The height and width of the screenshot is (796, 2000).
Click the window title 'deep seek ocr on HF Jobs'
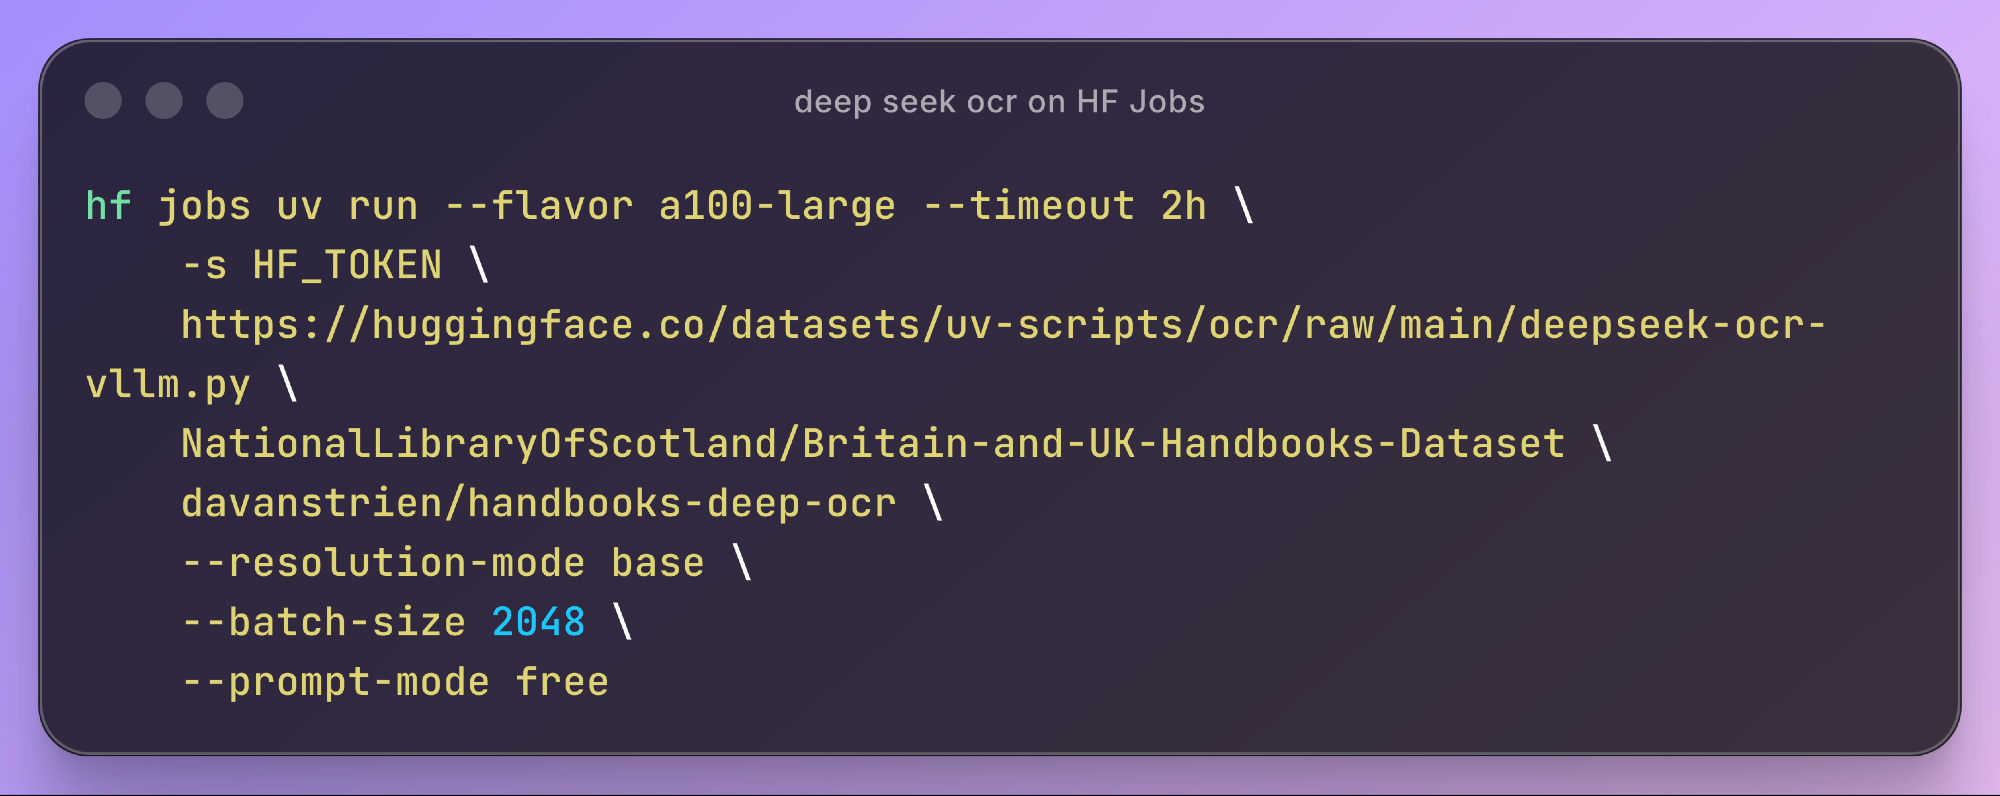999,102
